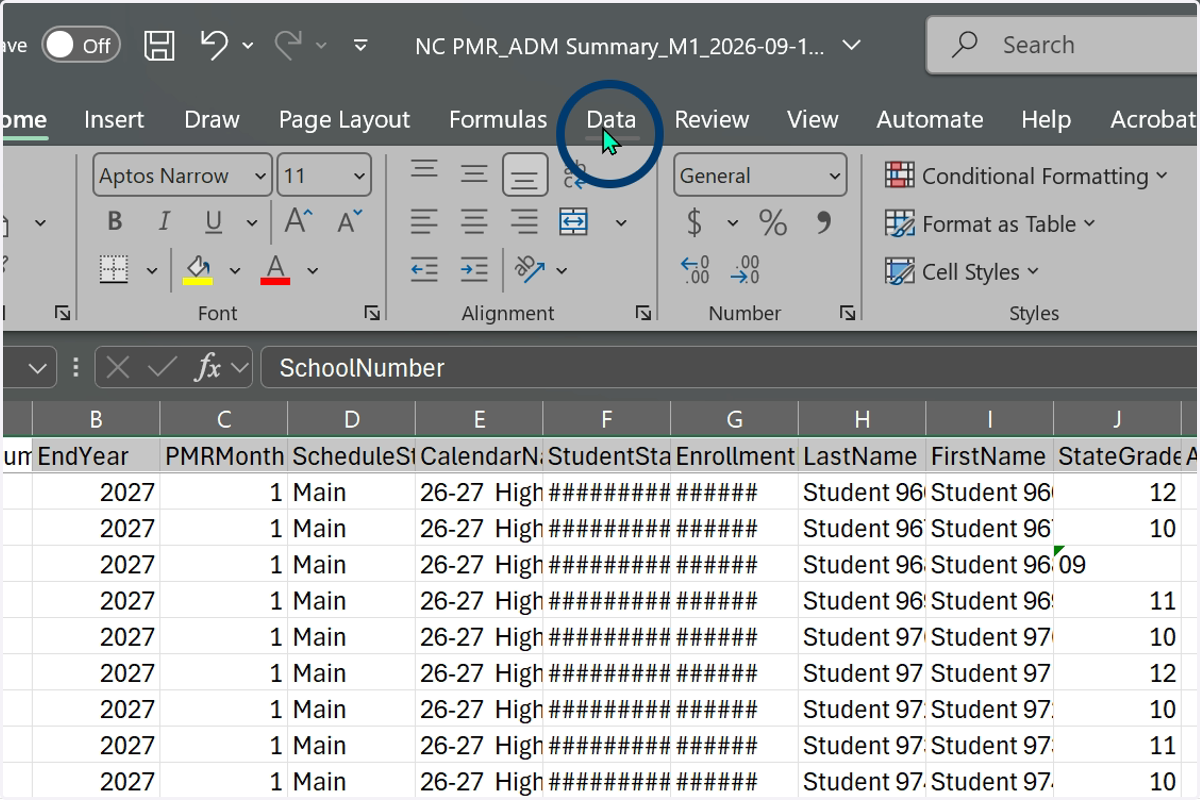This screenshot has width=1200, height=800.
Task: Toggle Bold formatting
Action: click(x=115, y=222)
